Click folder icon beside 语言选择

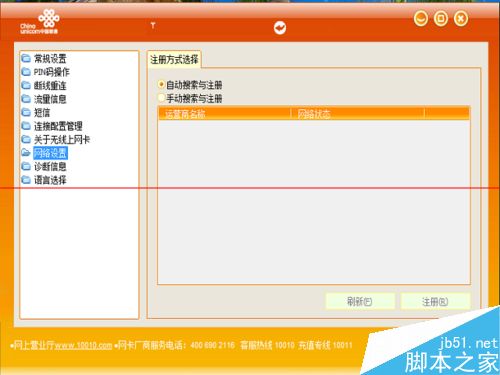(26, 180)
